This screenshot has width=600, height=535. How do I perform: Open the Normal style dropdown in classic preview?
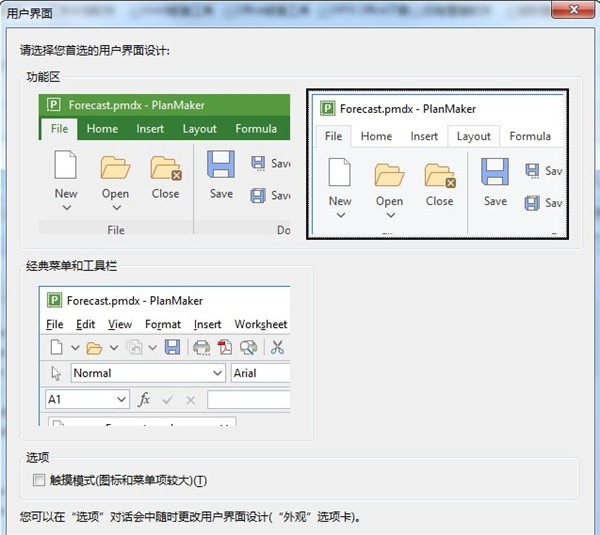click(217, 373)
